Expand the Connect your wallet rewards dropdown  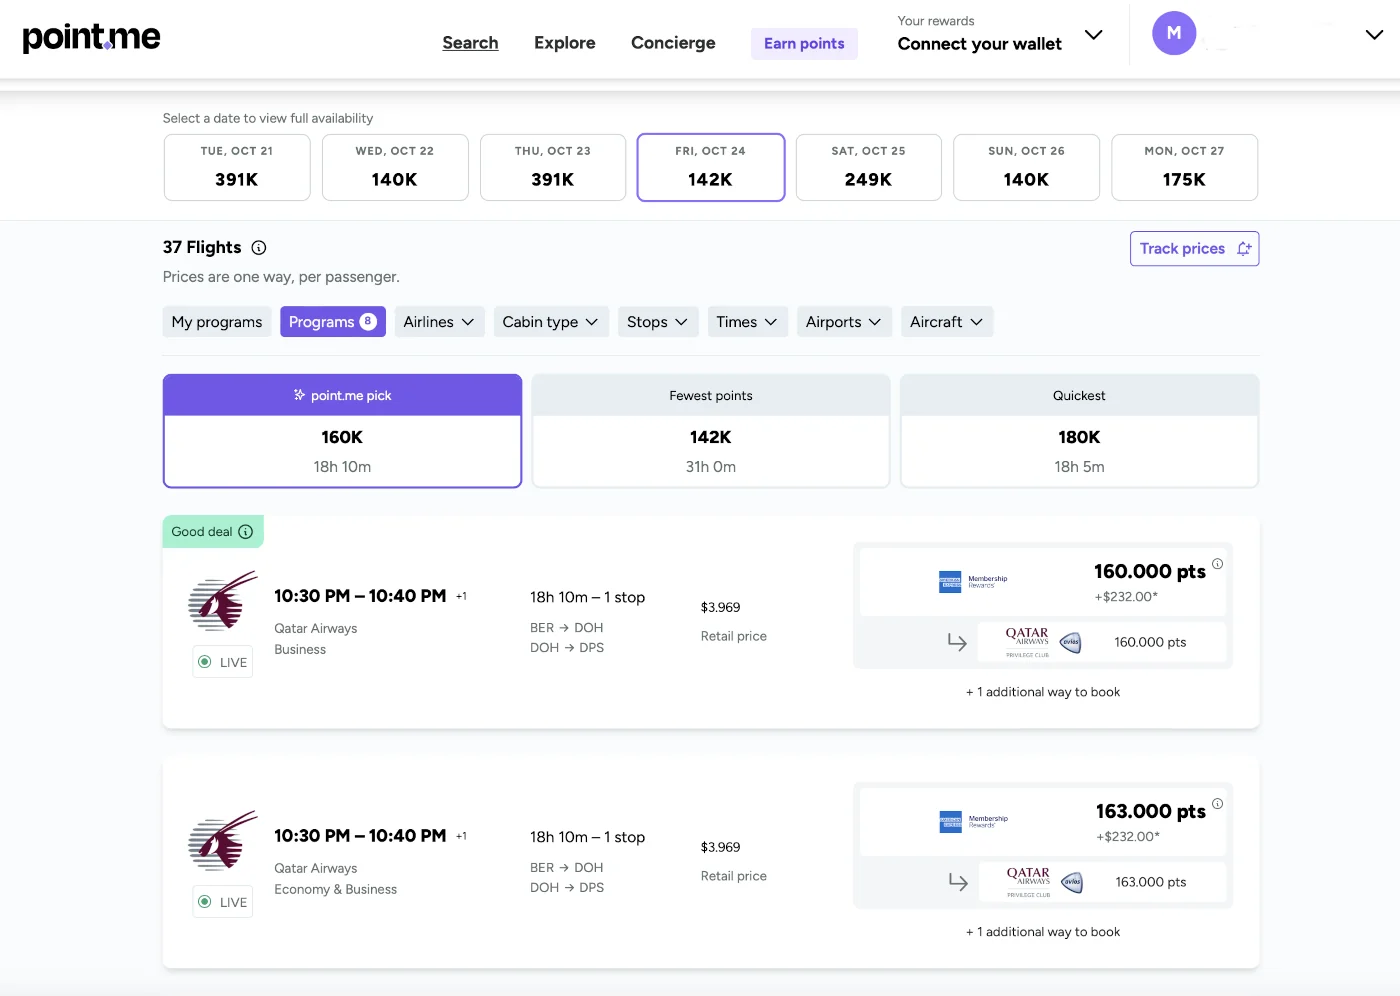click(1094, 35)
